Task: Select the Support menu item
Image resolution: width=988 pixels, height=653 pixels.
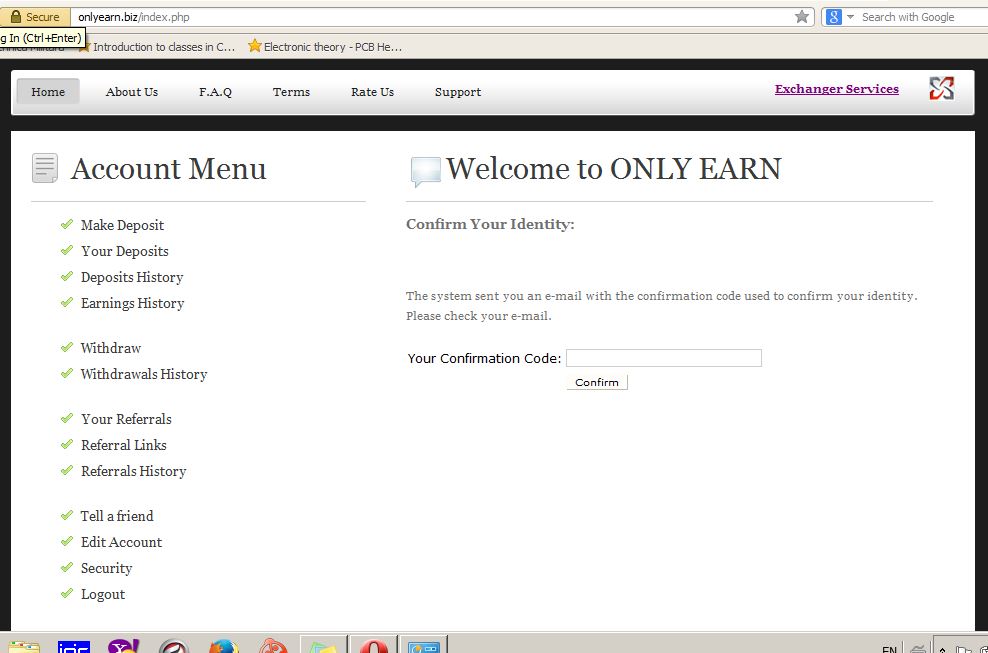Action: 458,92
